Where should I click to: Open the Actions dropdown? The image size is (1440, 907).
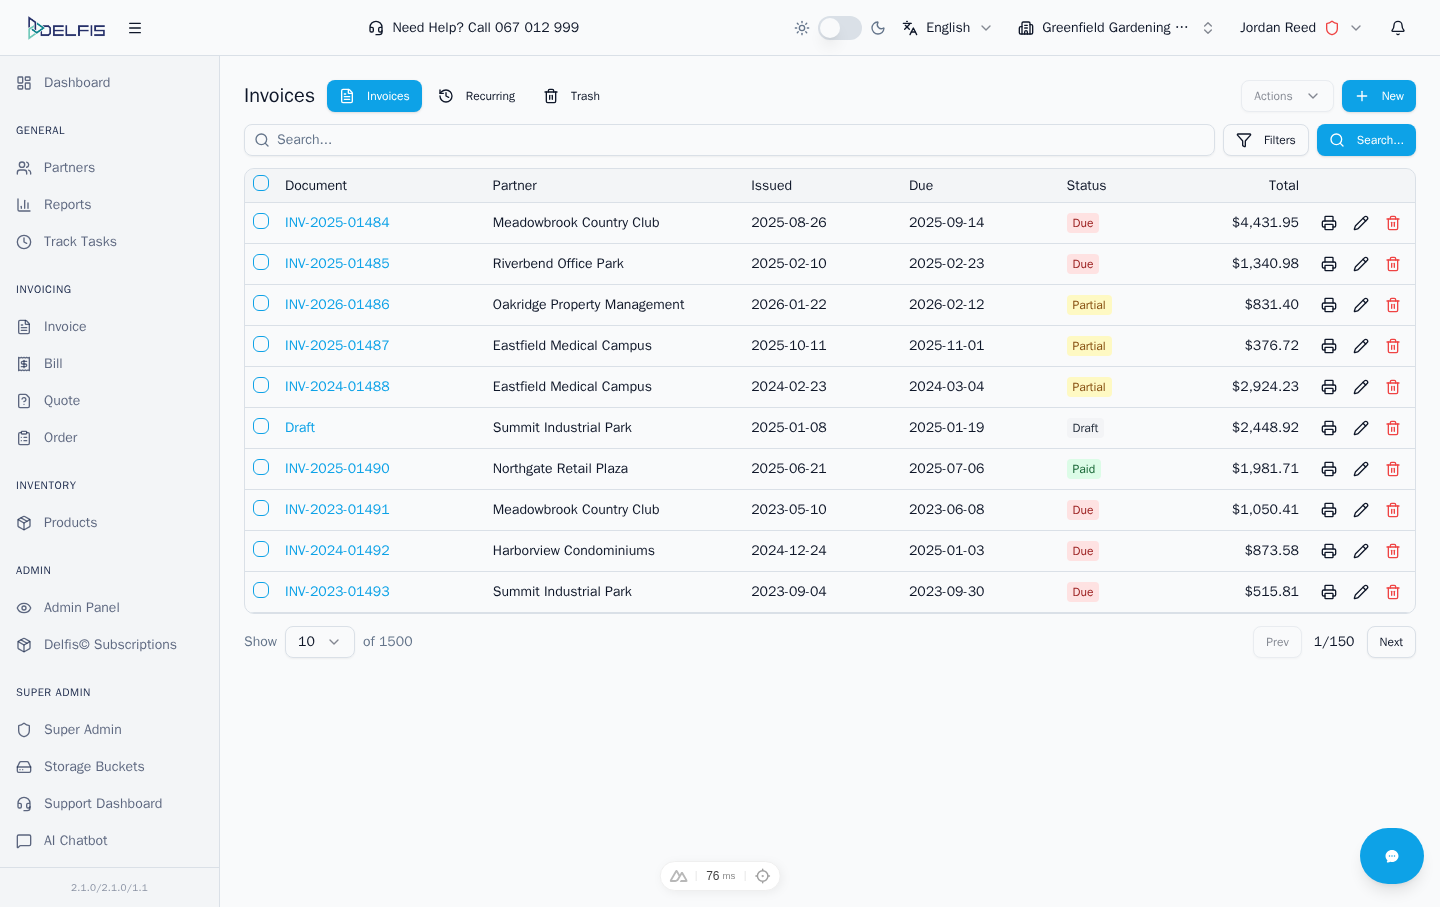tap(1286, 95)
